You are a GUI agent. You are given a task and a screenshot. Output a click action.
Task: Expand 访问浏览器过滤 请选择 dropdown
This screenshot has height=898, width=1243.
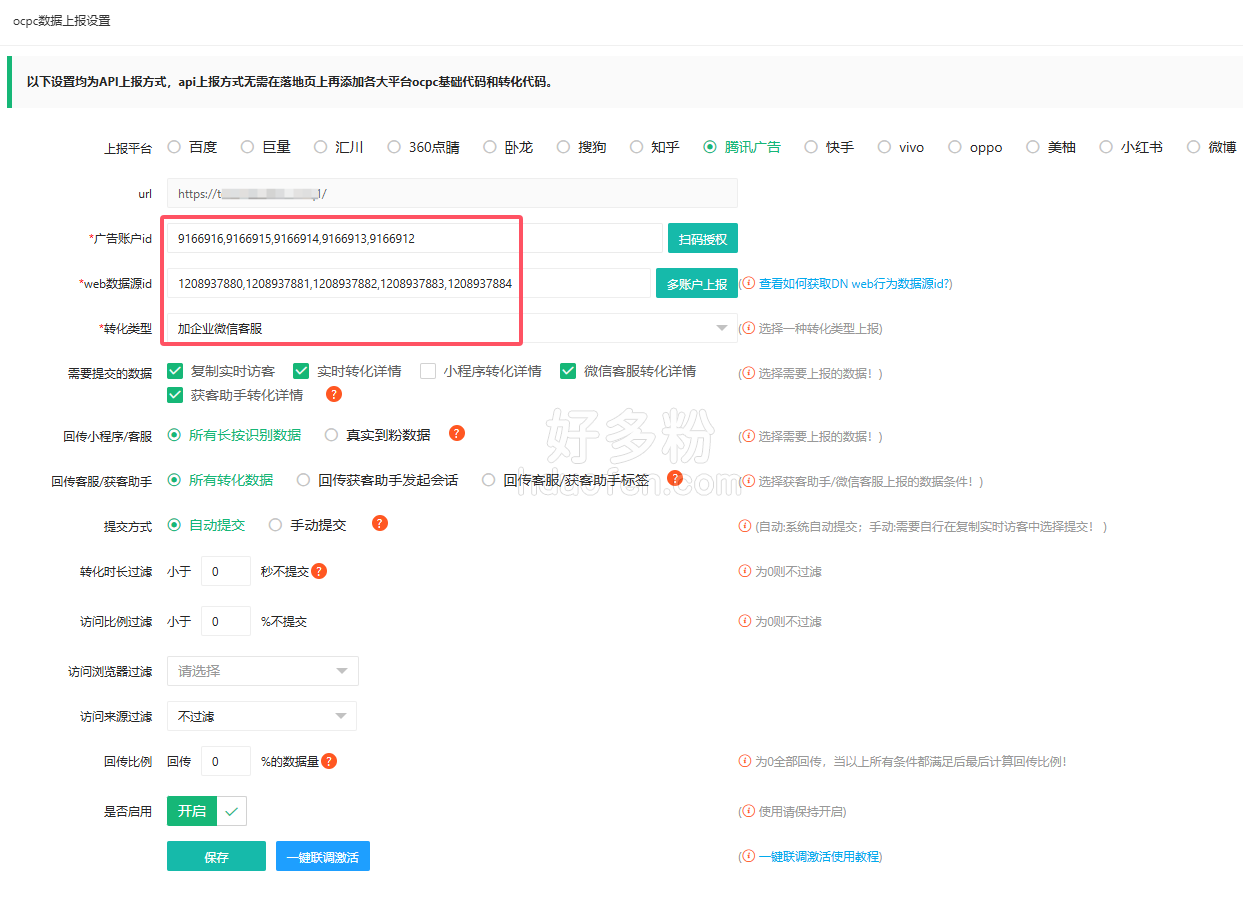click(x=262, y=671)
